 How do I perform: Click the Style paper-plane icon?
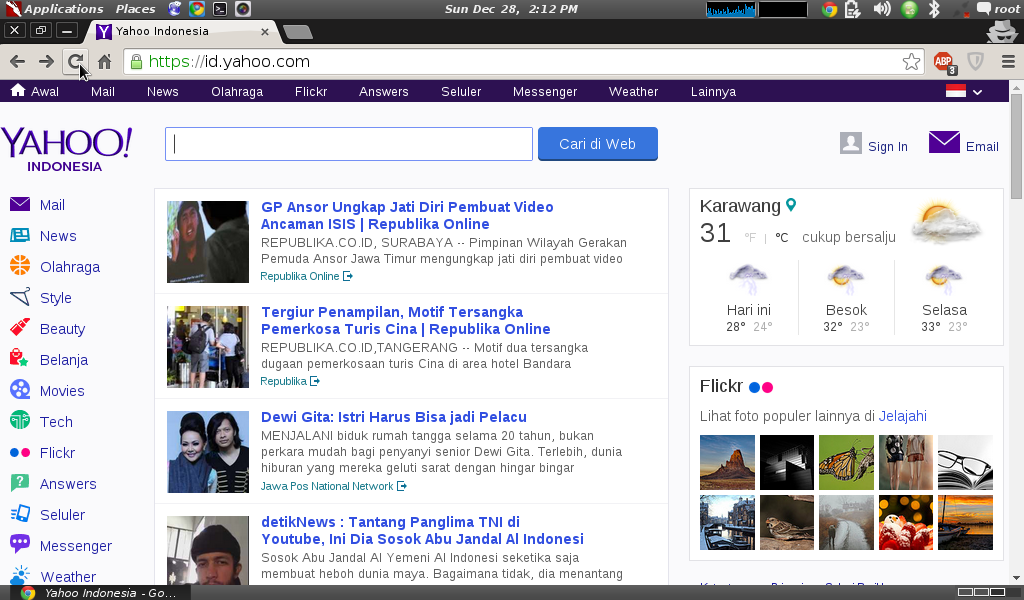[20, 297]
